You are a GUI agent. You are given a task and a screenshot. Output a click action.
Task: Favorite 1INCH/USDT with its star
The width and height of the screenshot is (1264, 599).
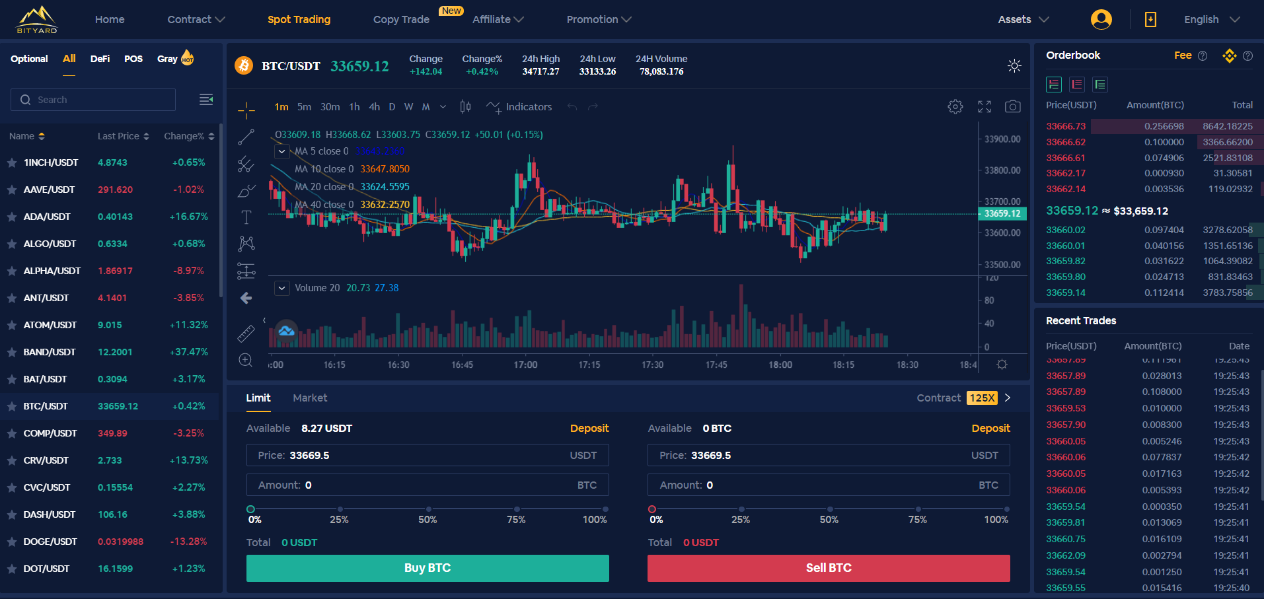(x=12, y=162)
